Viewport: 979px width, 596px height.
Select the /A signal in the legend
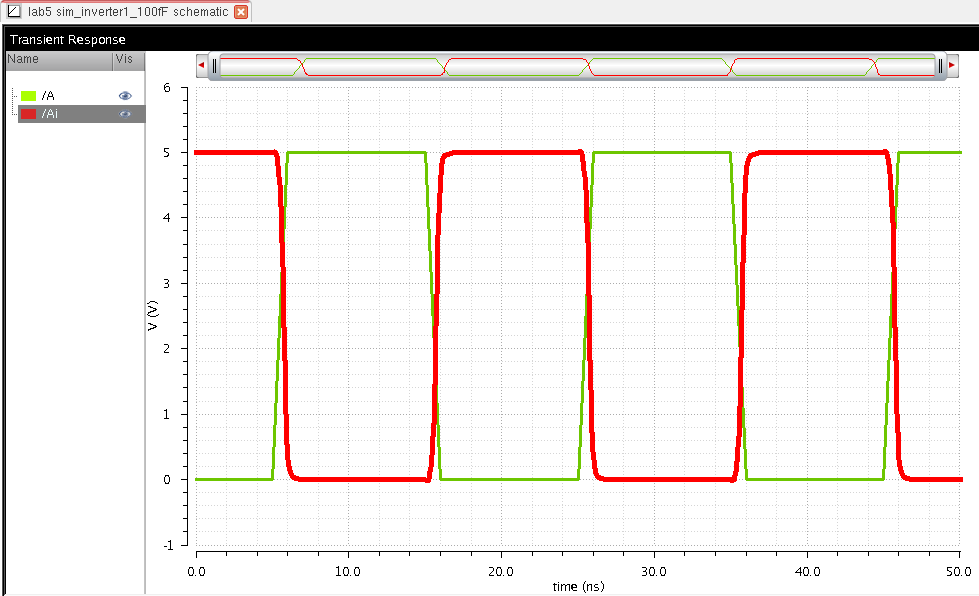49,96
